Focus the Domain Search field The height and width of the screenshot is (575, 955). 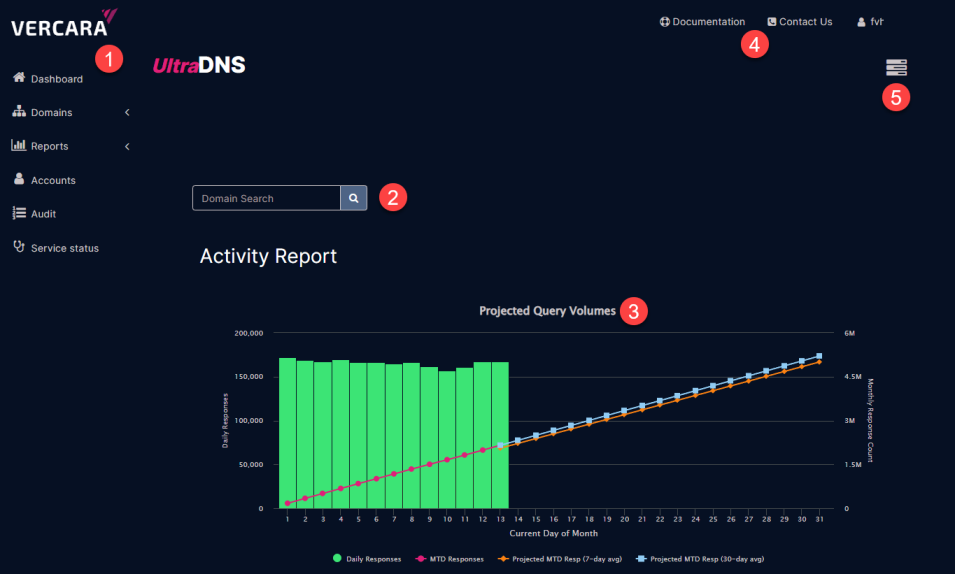tap(266, 198)
